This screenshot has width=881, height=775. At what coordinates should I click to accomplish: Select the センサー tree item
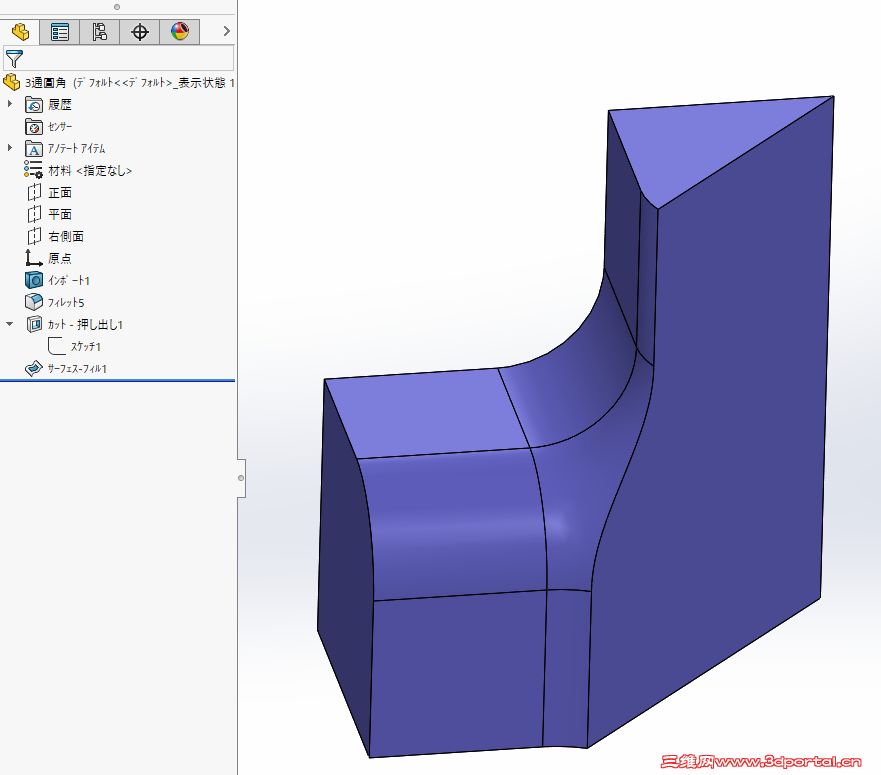coord(60,127)
